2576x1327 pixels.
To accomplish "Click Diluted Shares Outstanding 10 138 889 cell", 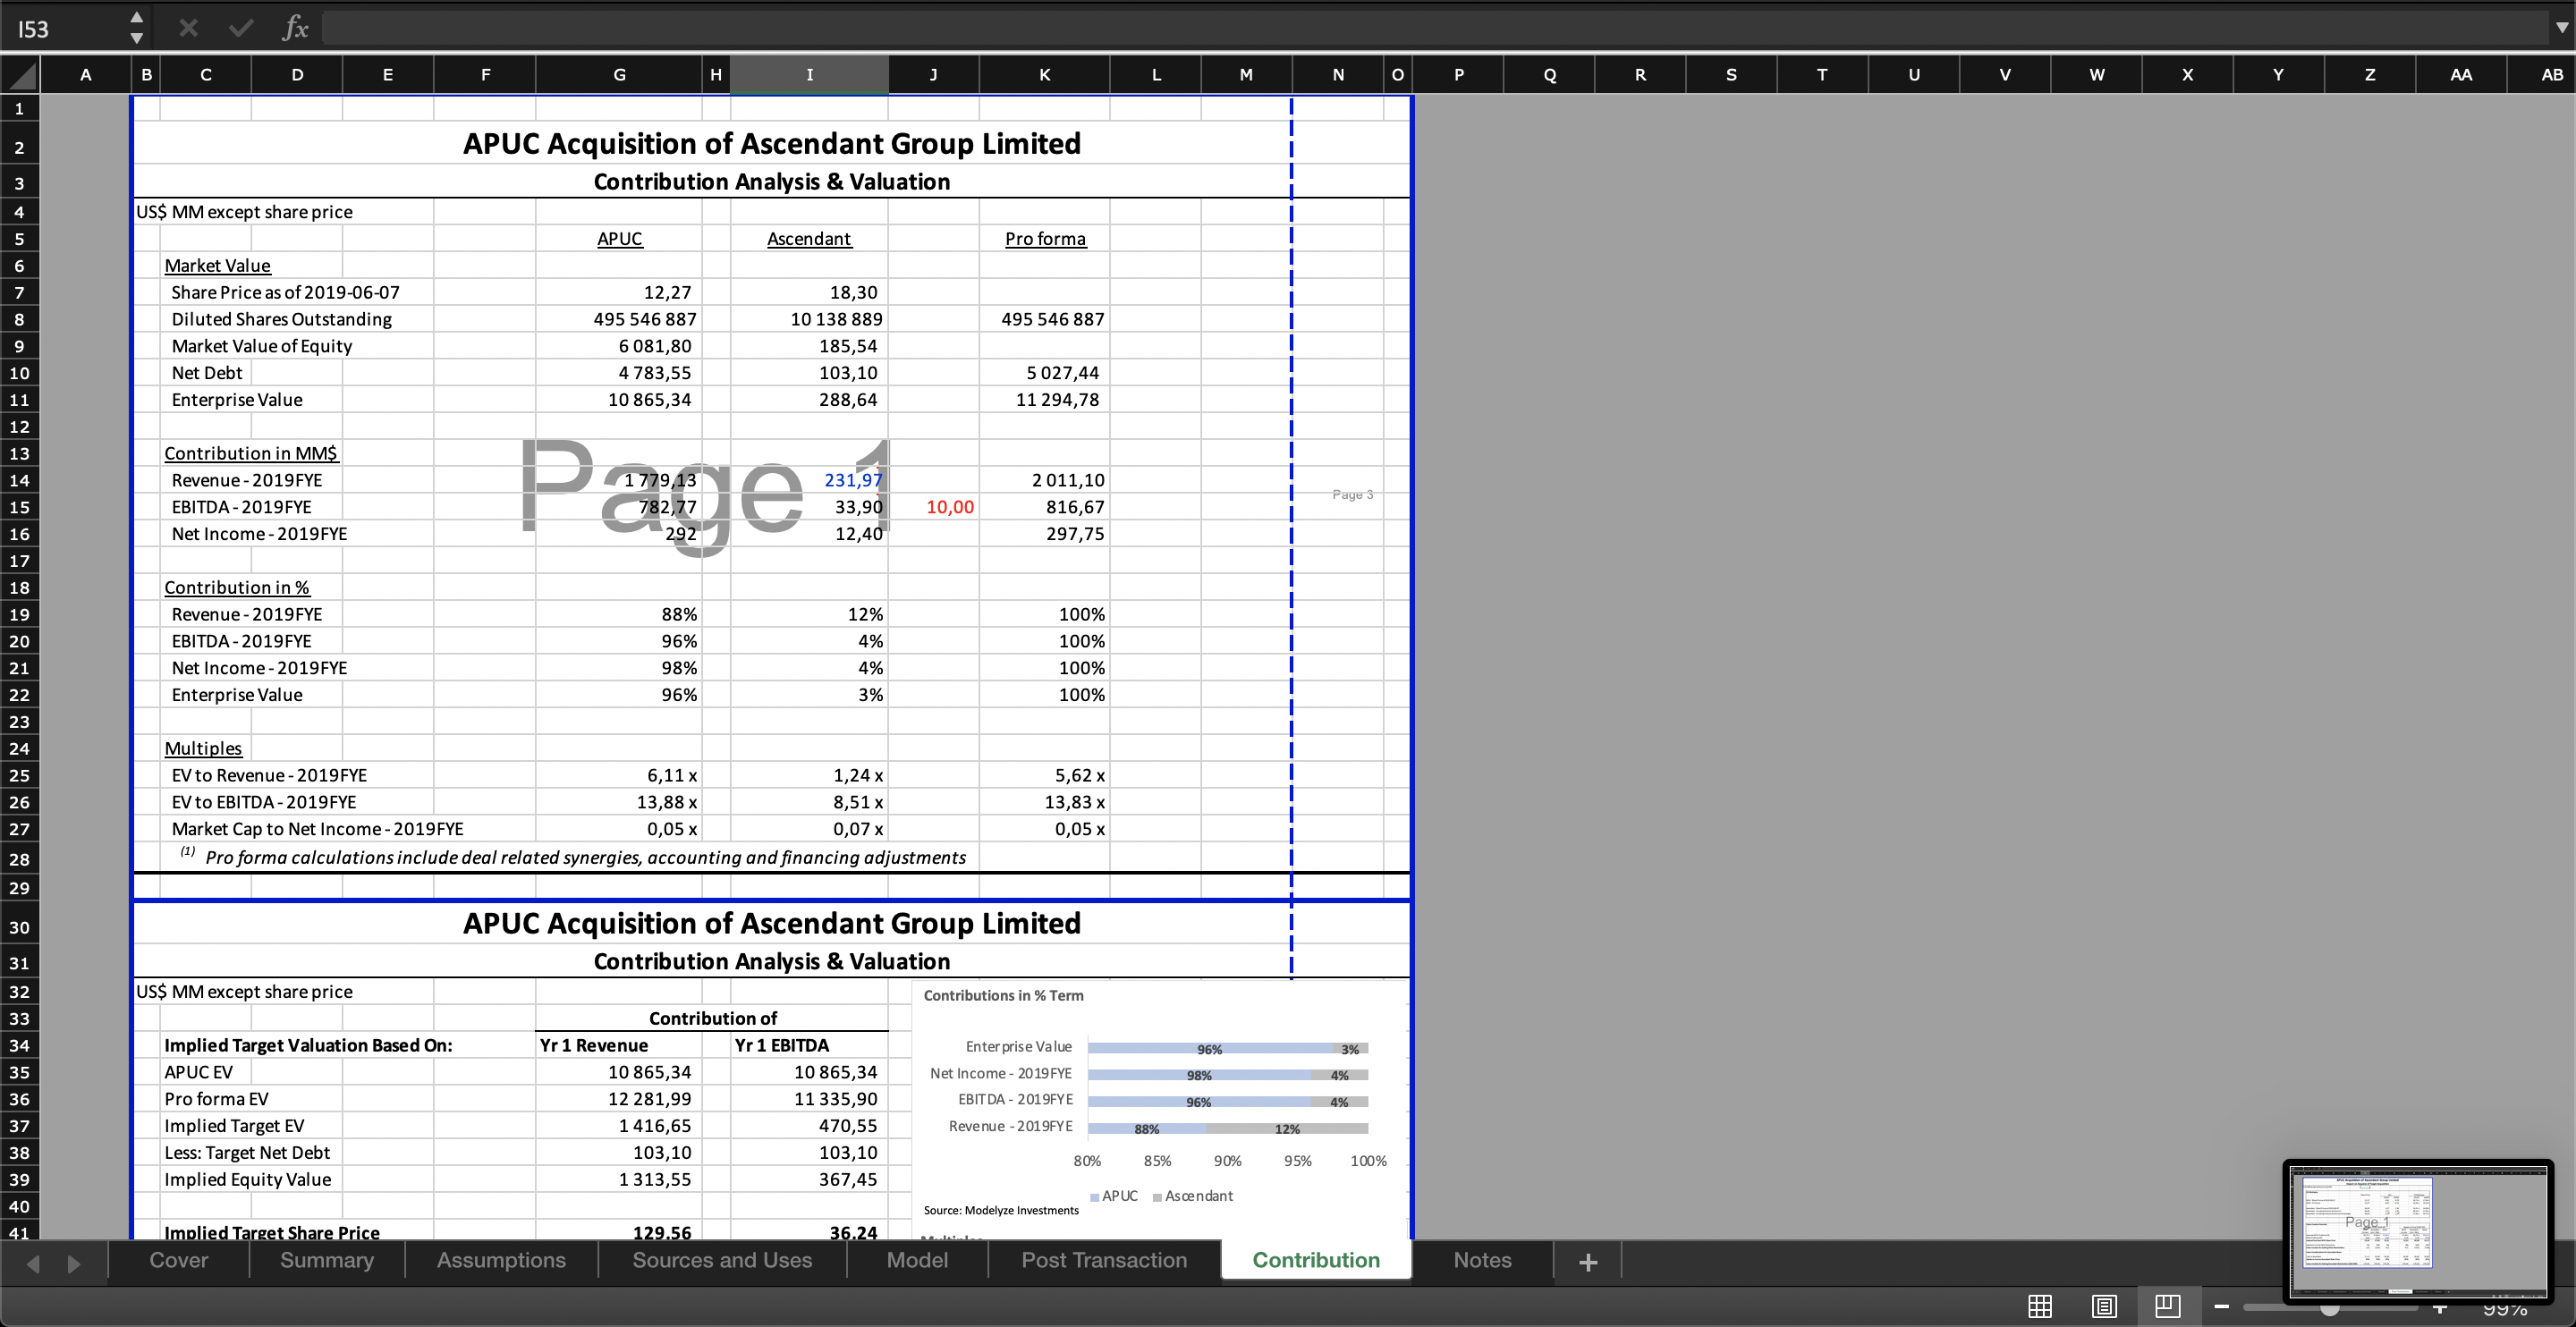I will click(x=809, y=319).
